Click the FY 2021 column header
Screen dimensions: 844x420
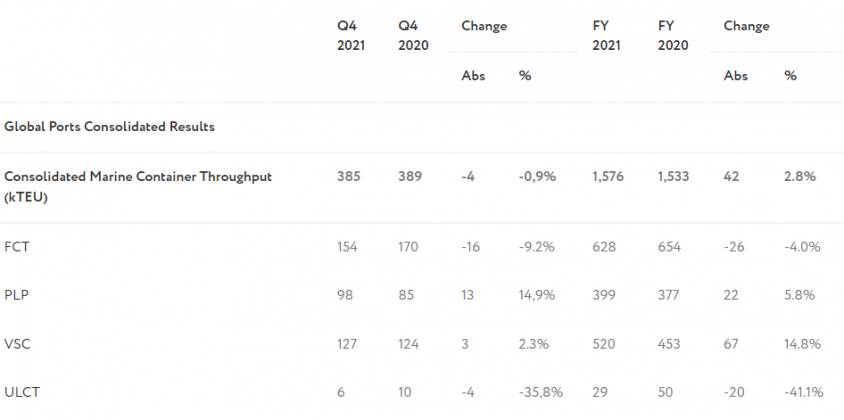[x=606, y=36]
